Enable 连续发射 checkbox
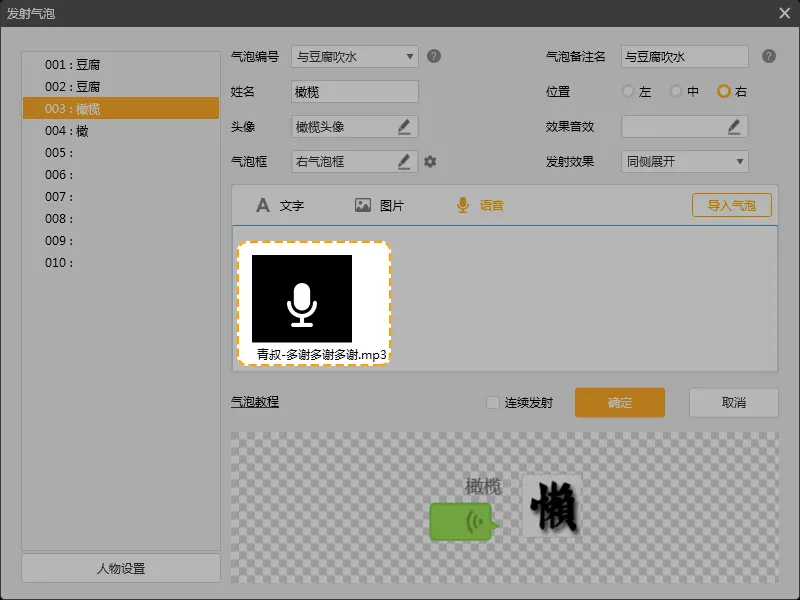This screenshot has width=800, height=600. pyautogui.click(x=492, y=402)
